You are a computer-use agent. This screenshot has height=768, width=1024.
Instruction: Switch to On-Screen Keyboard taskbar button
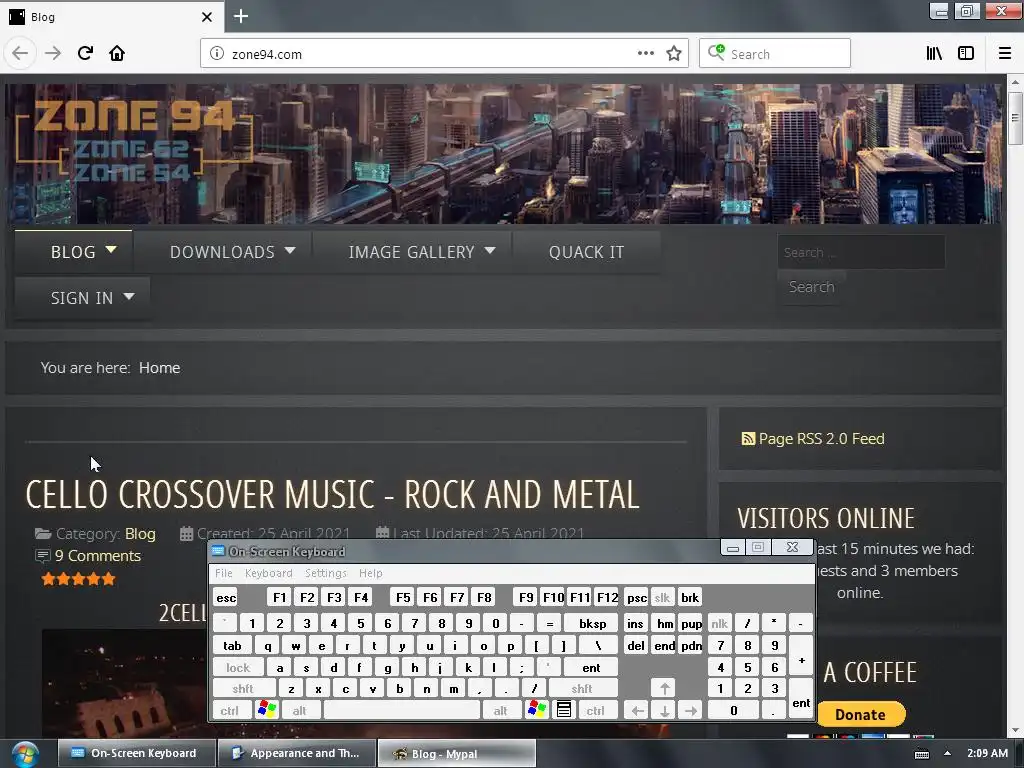coord(136,753)
